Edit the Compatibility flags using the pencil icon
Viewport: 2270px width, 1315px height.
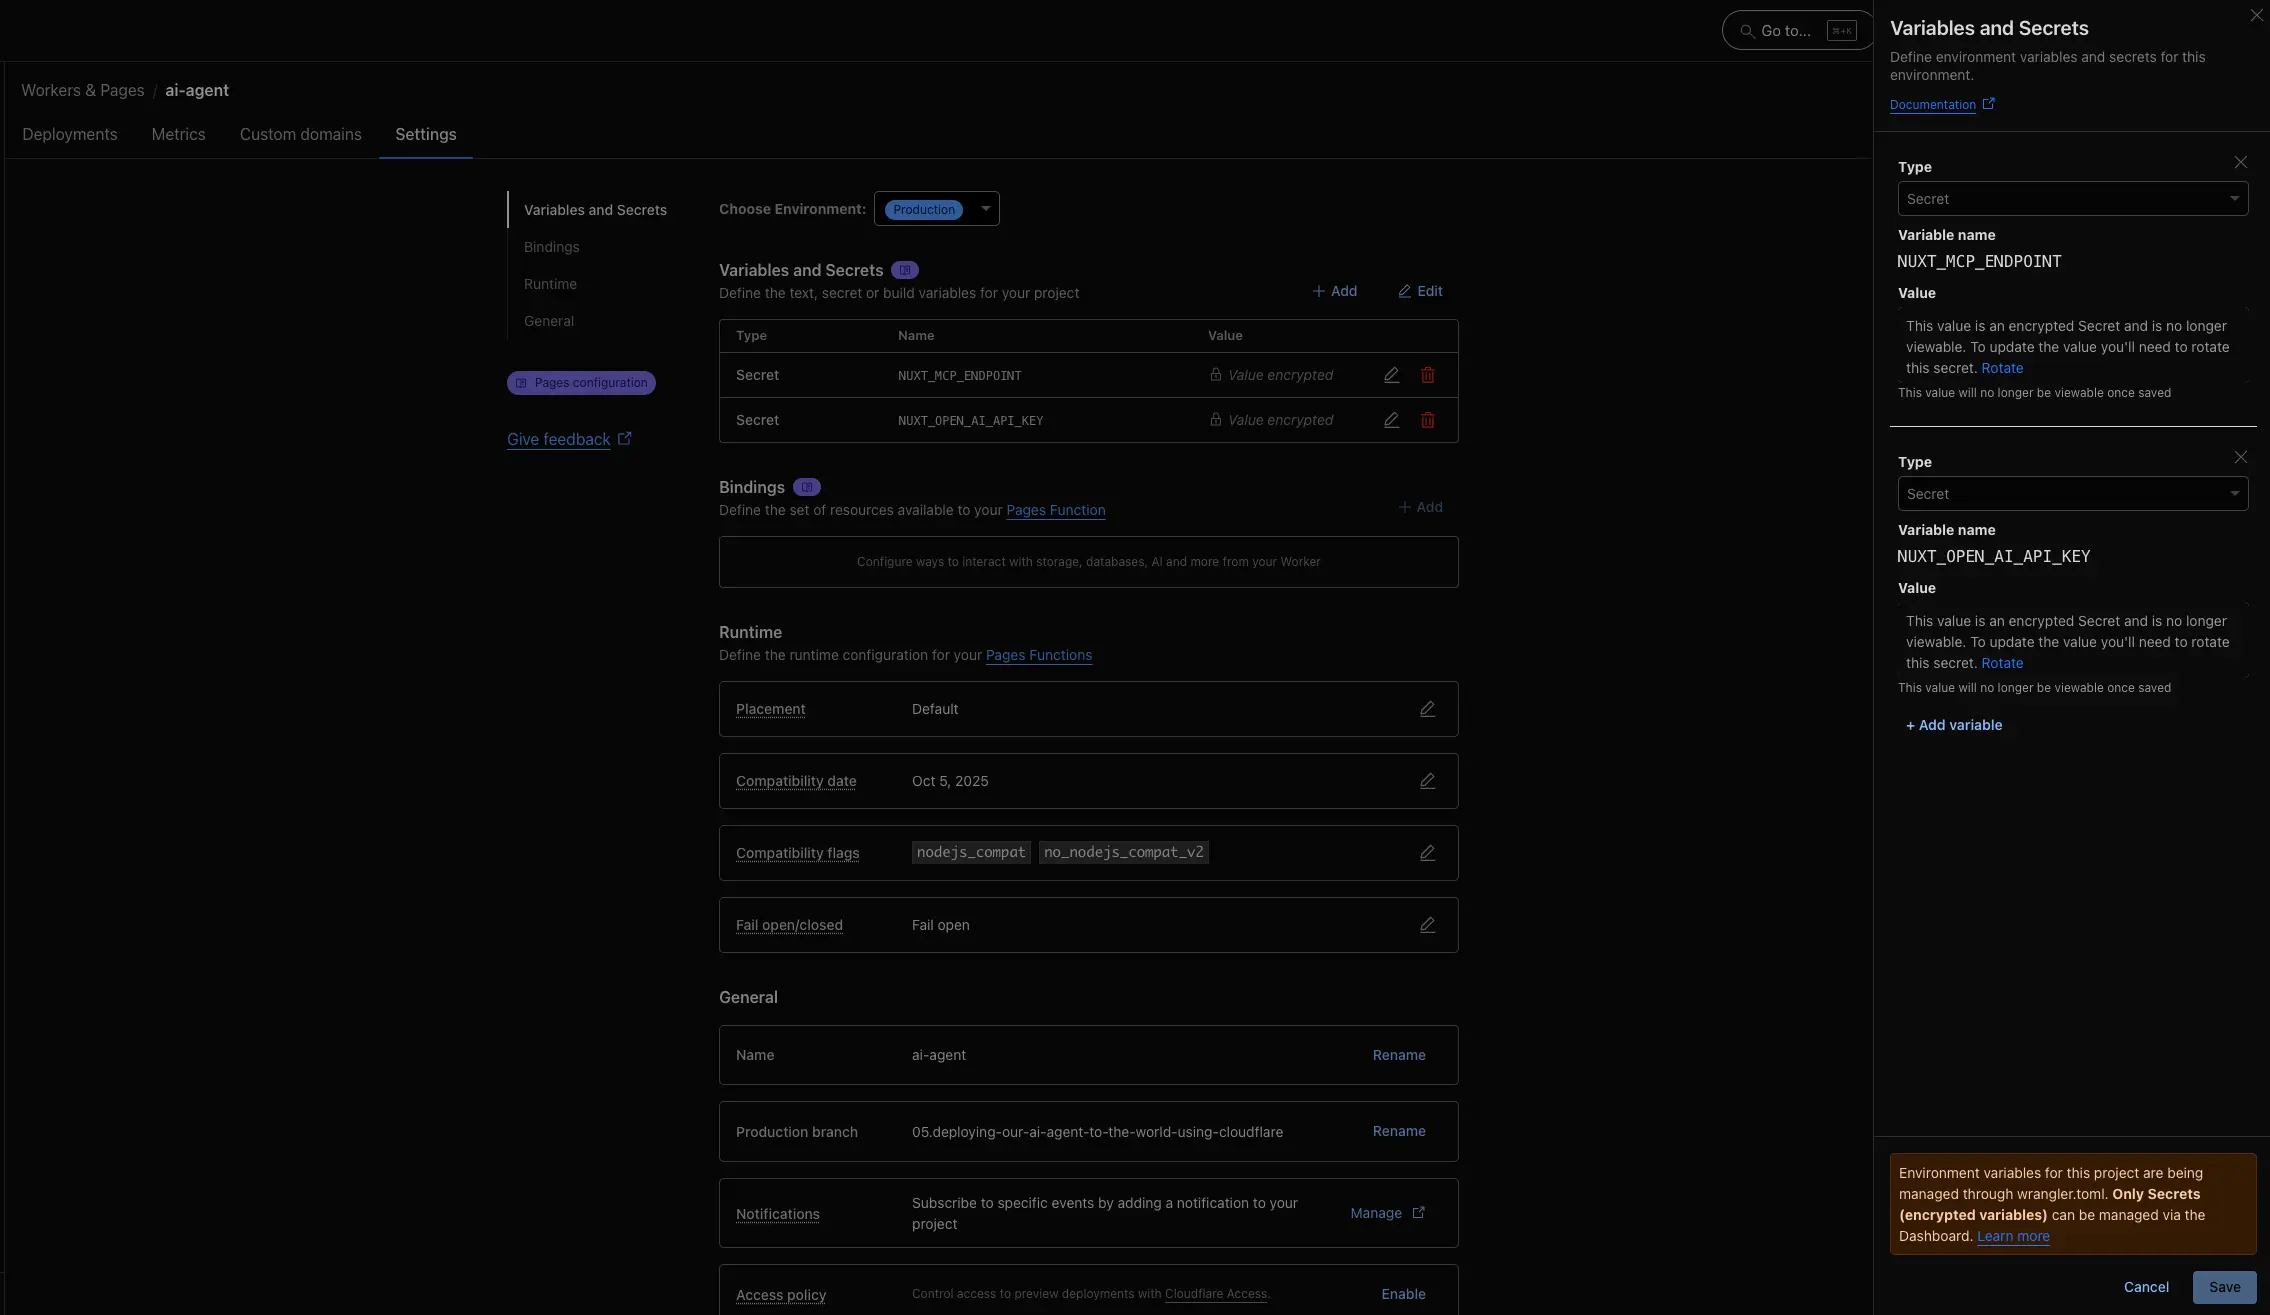pos(1427,852)
